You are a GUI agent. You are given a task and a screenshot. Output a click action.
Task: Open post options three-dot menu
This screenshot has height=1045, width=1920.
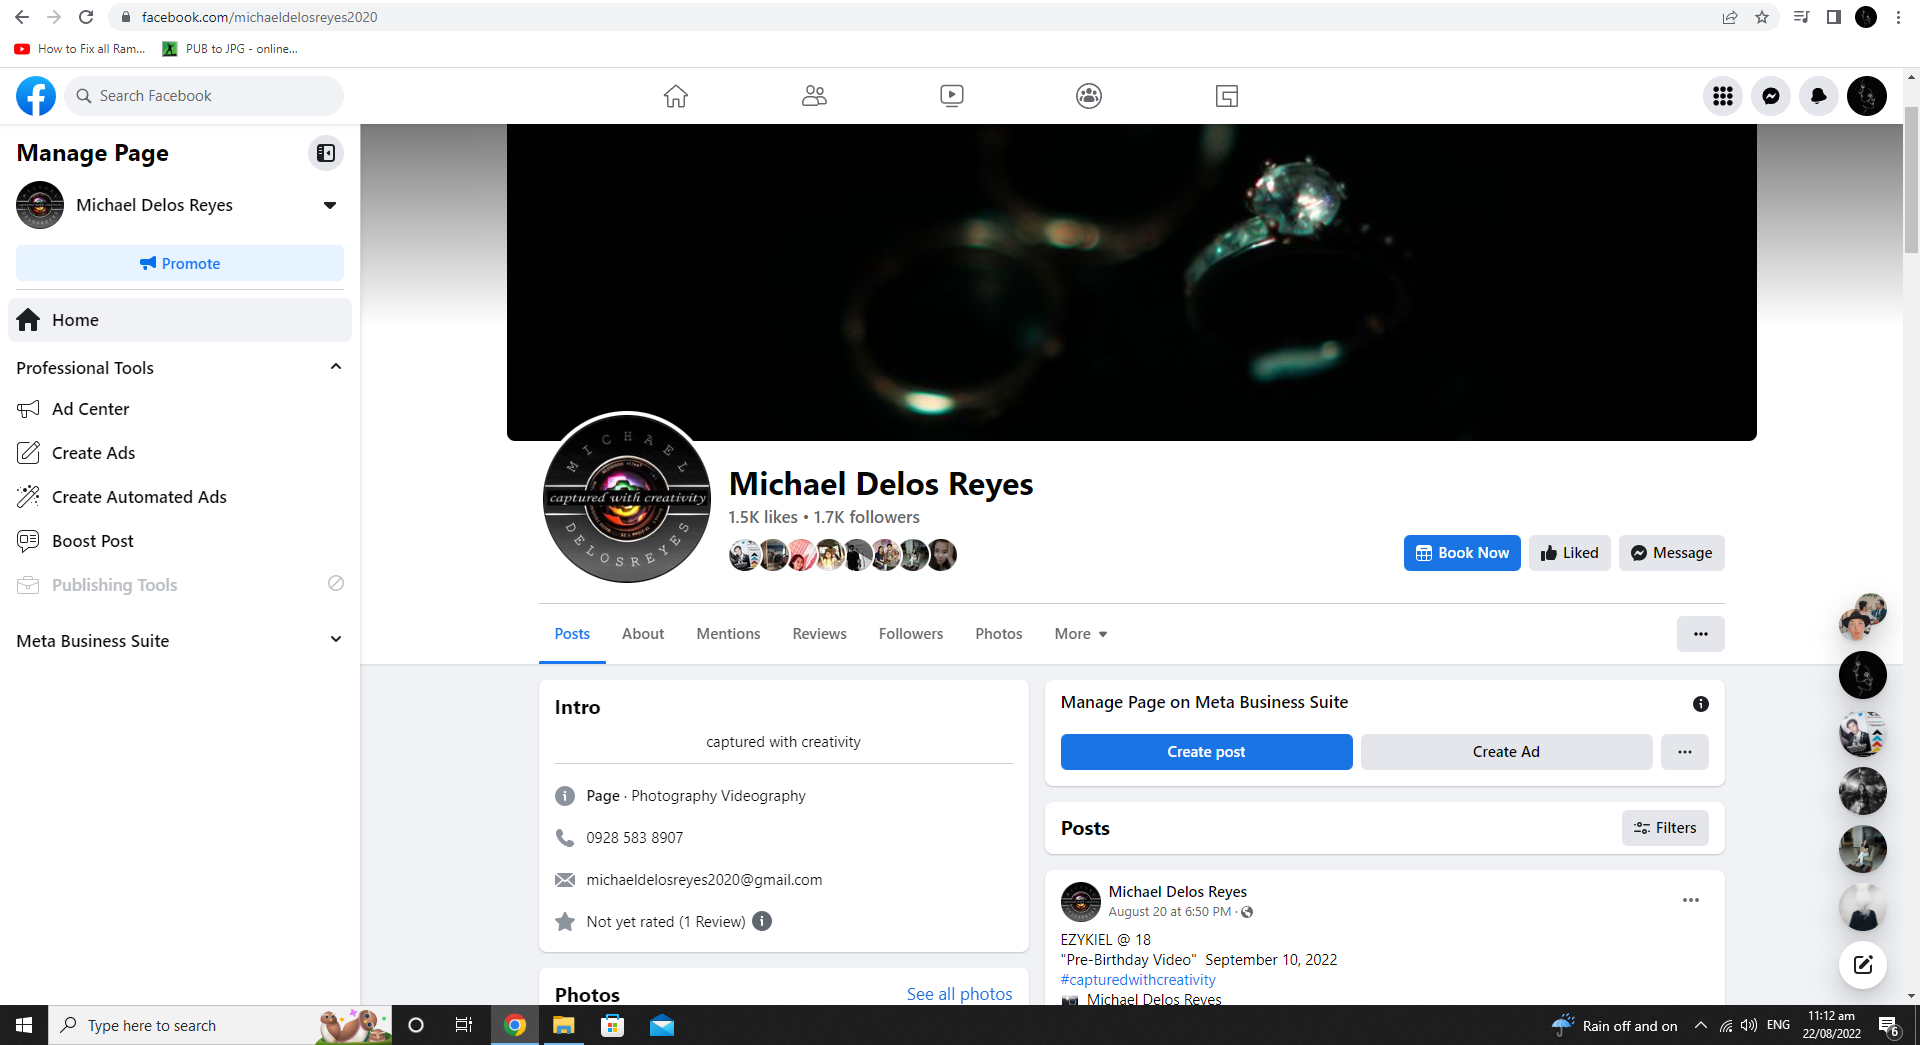coord(1691,900)
